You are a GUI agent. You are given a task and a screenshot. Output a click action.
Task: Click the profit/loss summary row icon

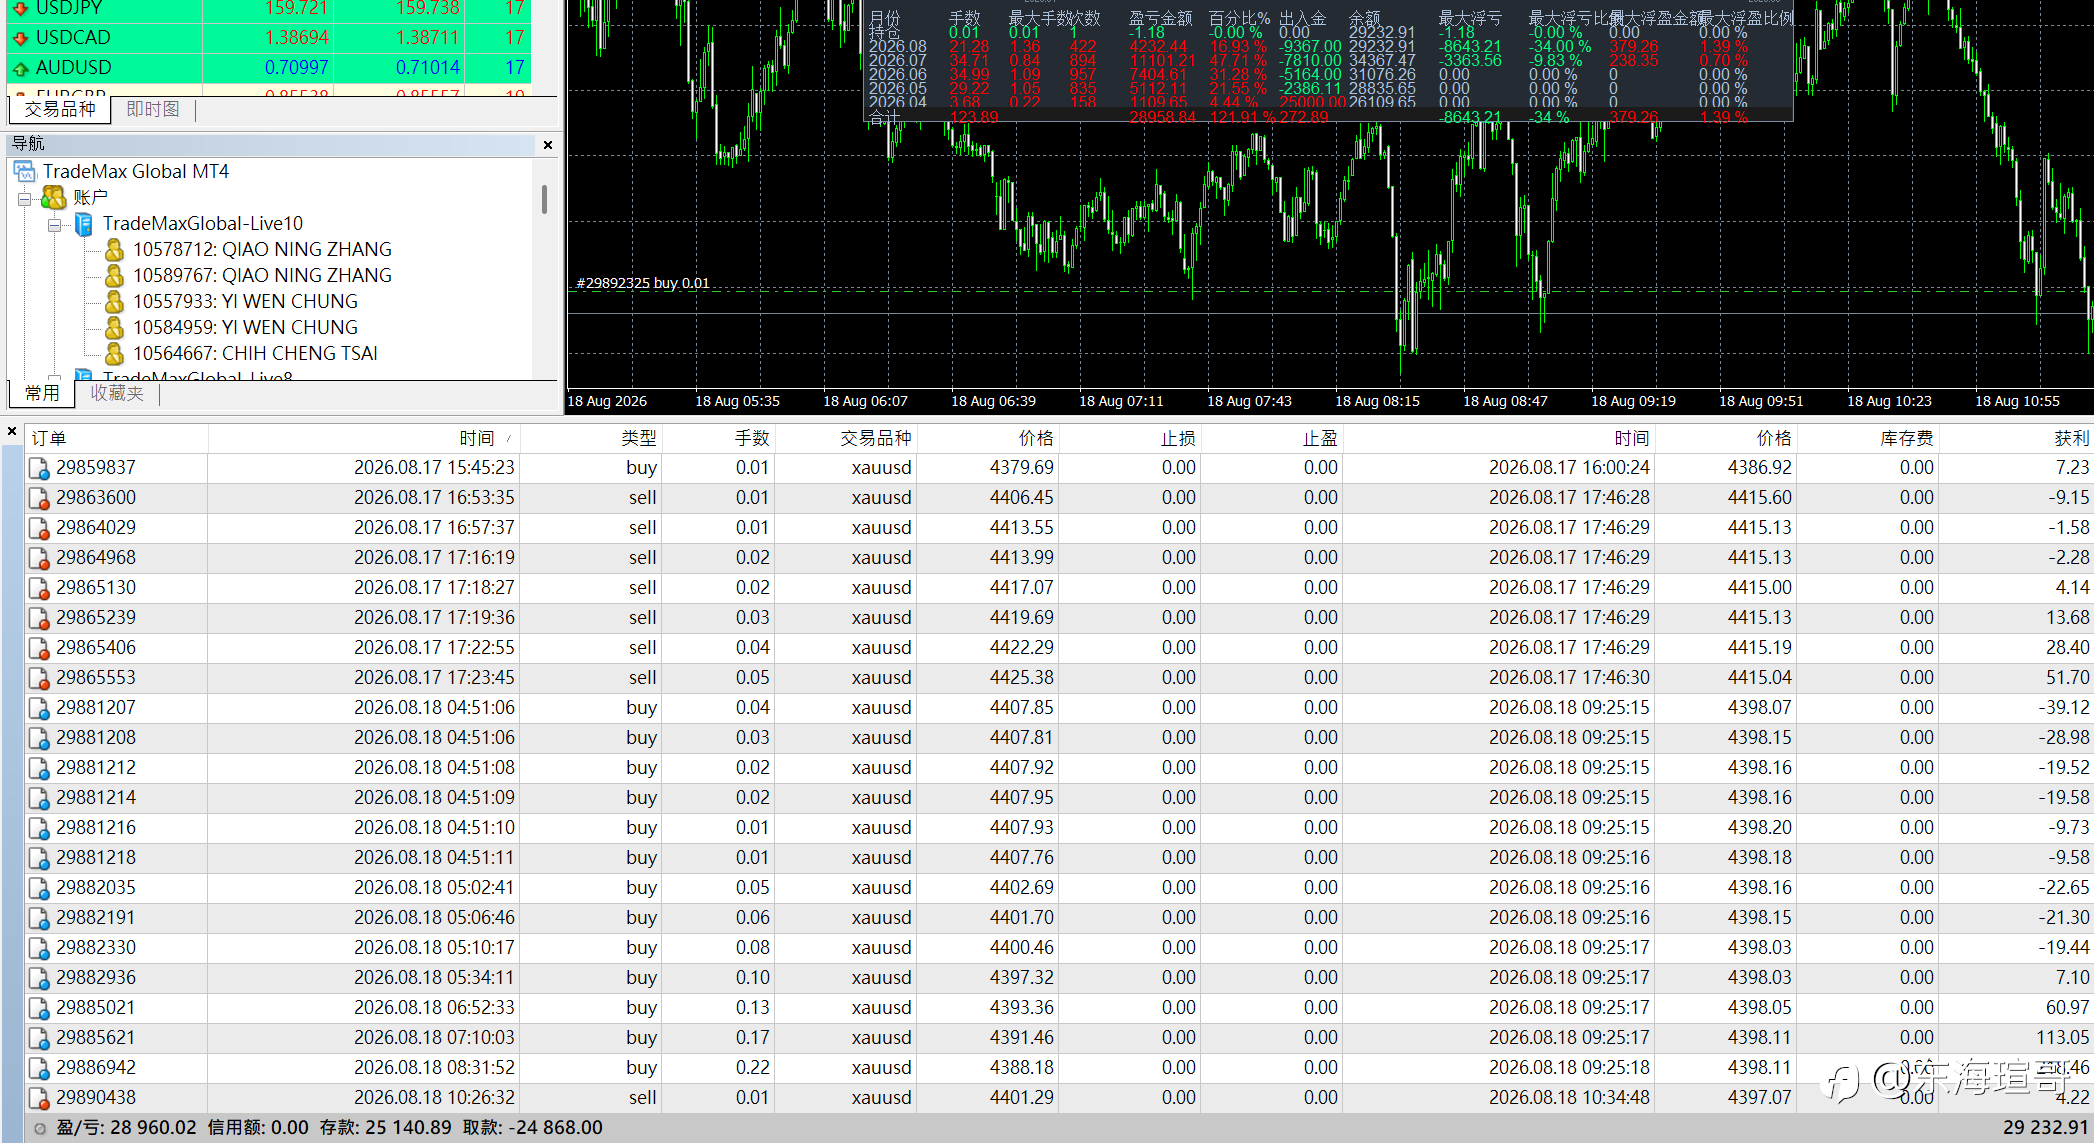tap(40, 1128)
